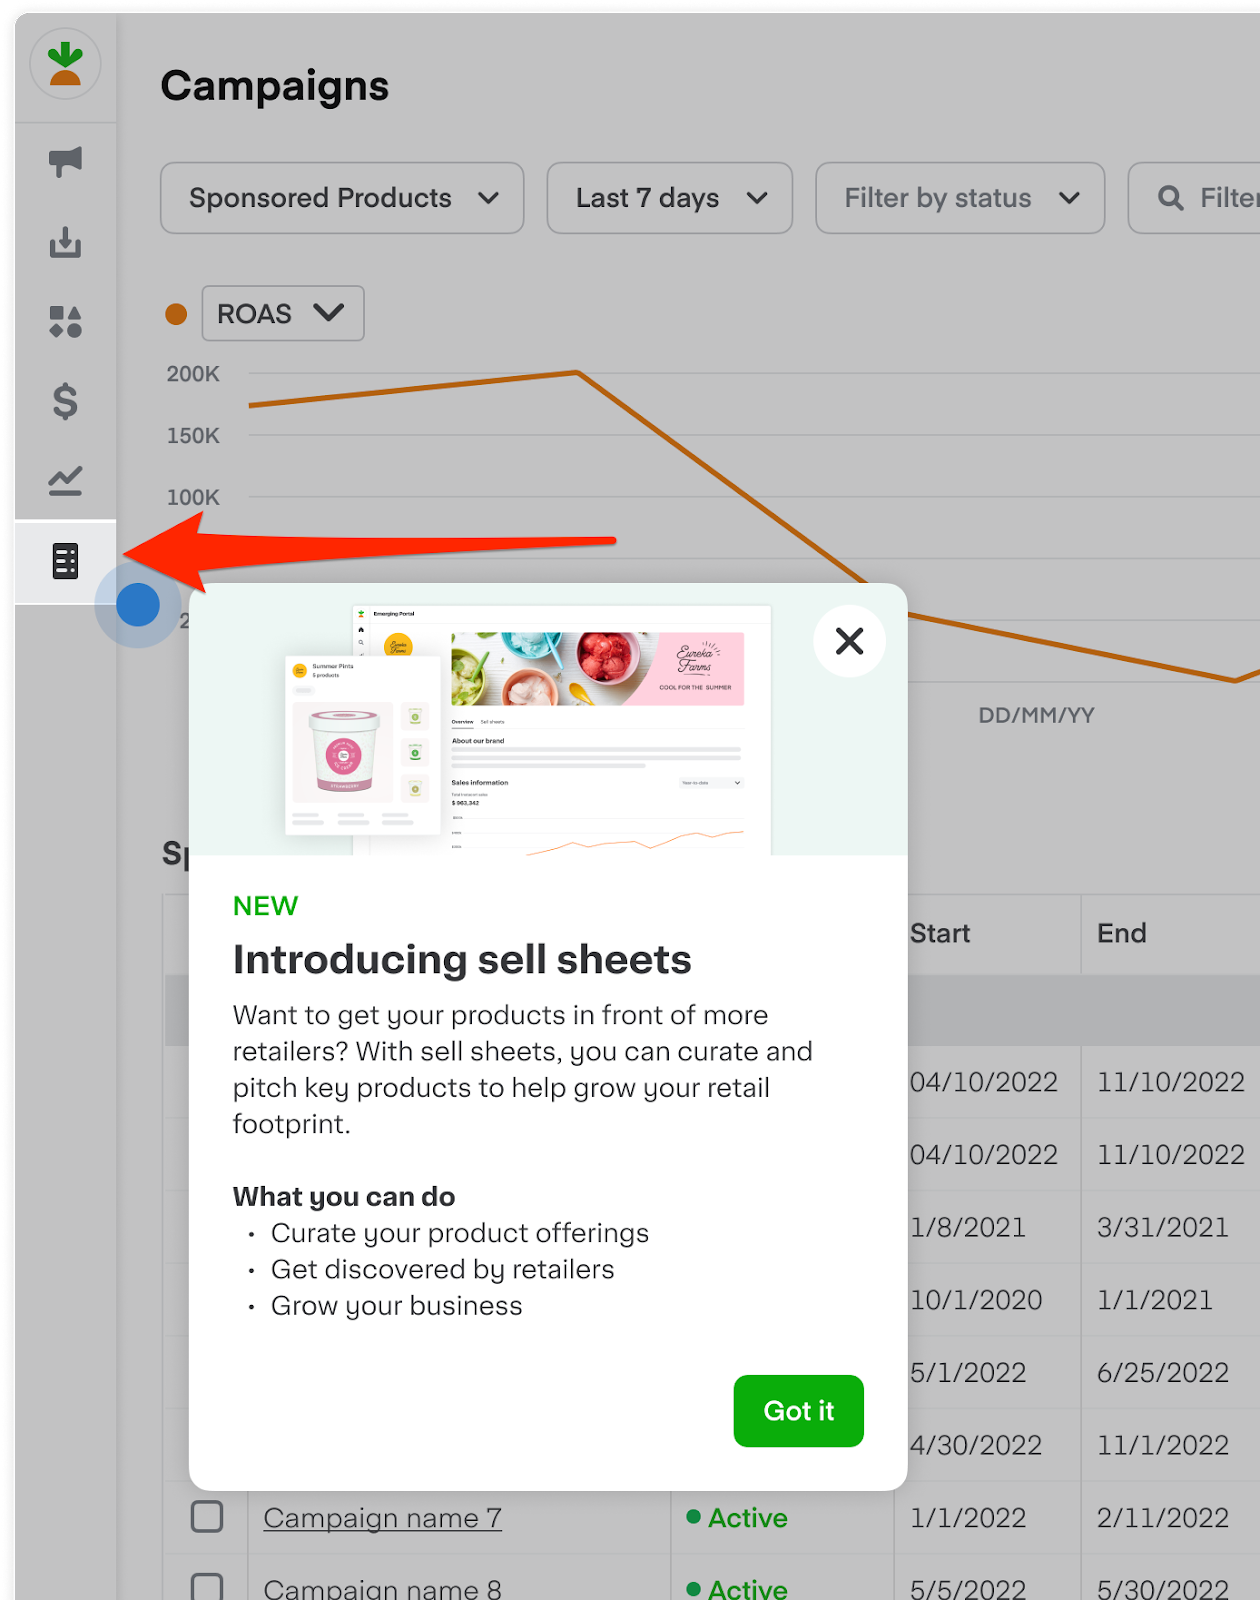
Task: Click the Campaigns page title
Action: (275, 86)
